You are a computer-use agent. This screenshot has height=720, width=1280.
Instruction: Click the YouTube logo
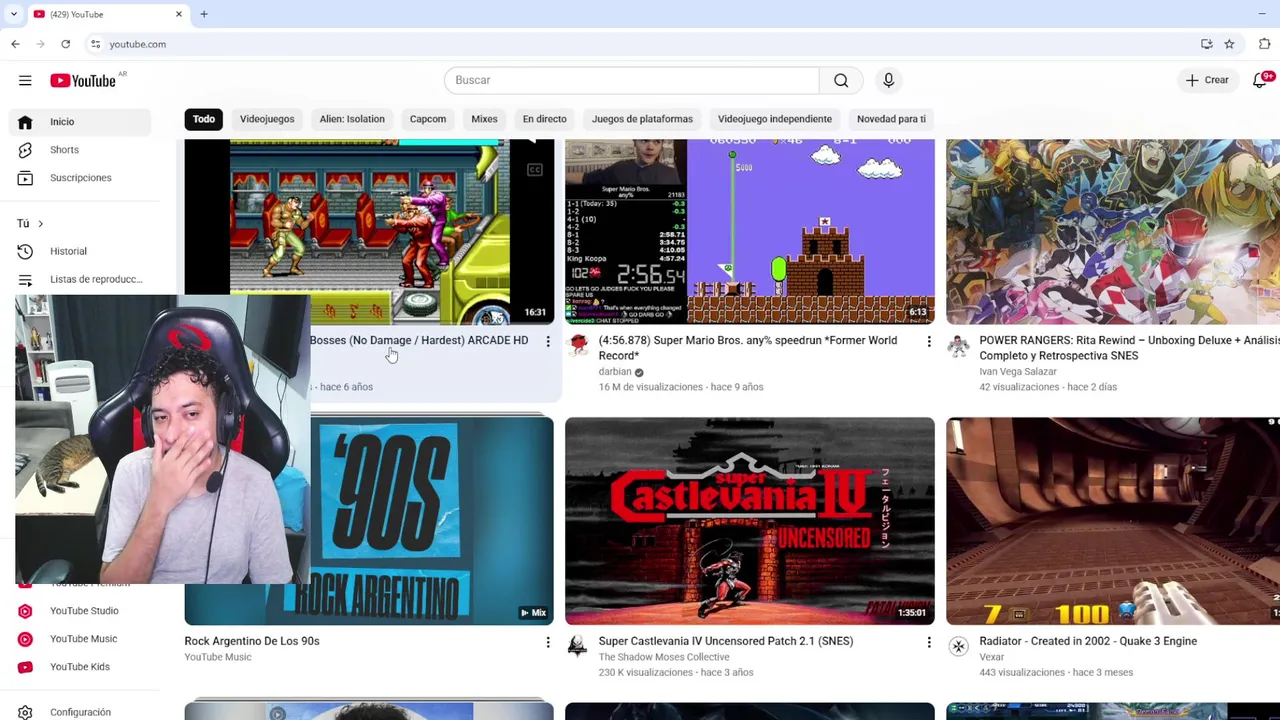click(83, 80)
